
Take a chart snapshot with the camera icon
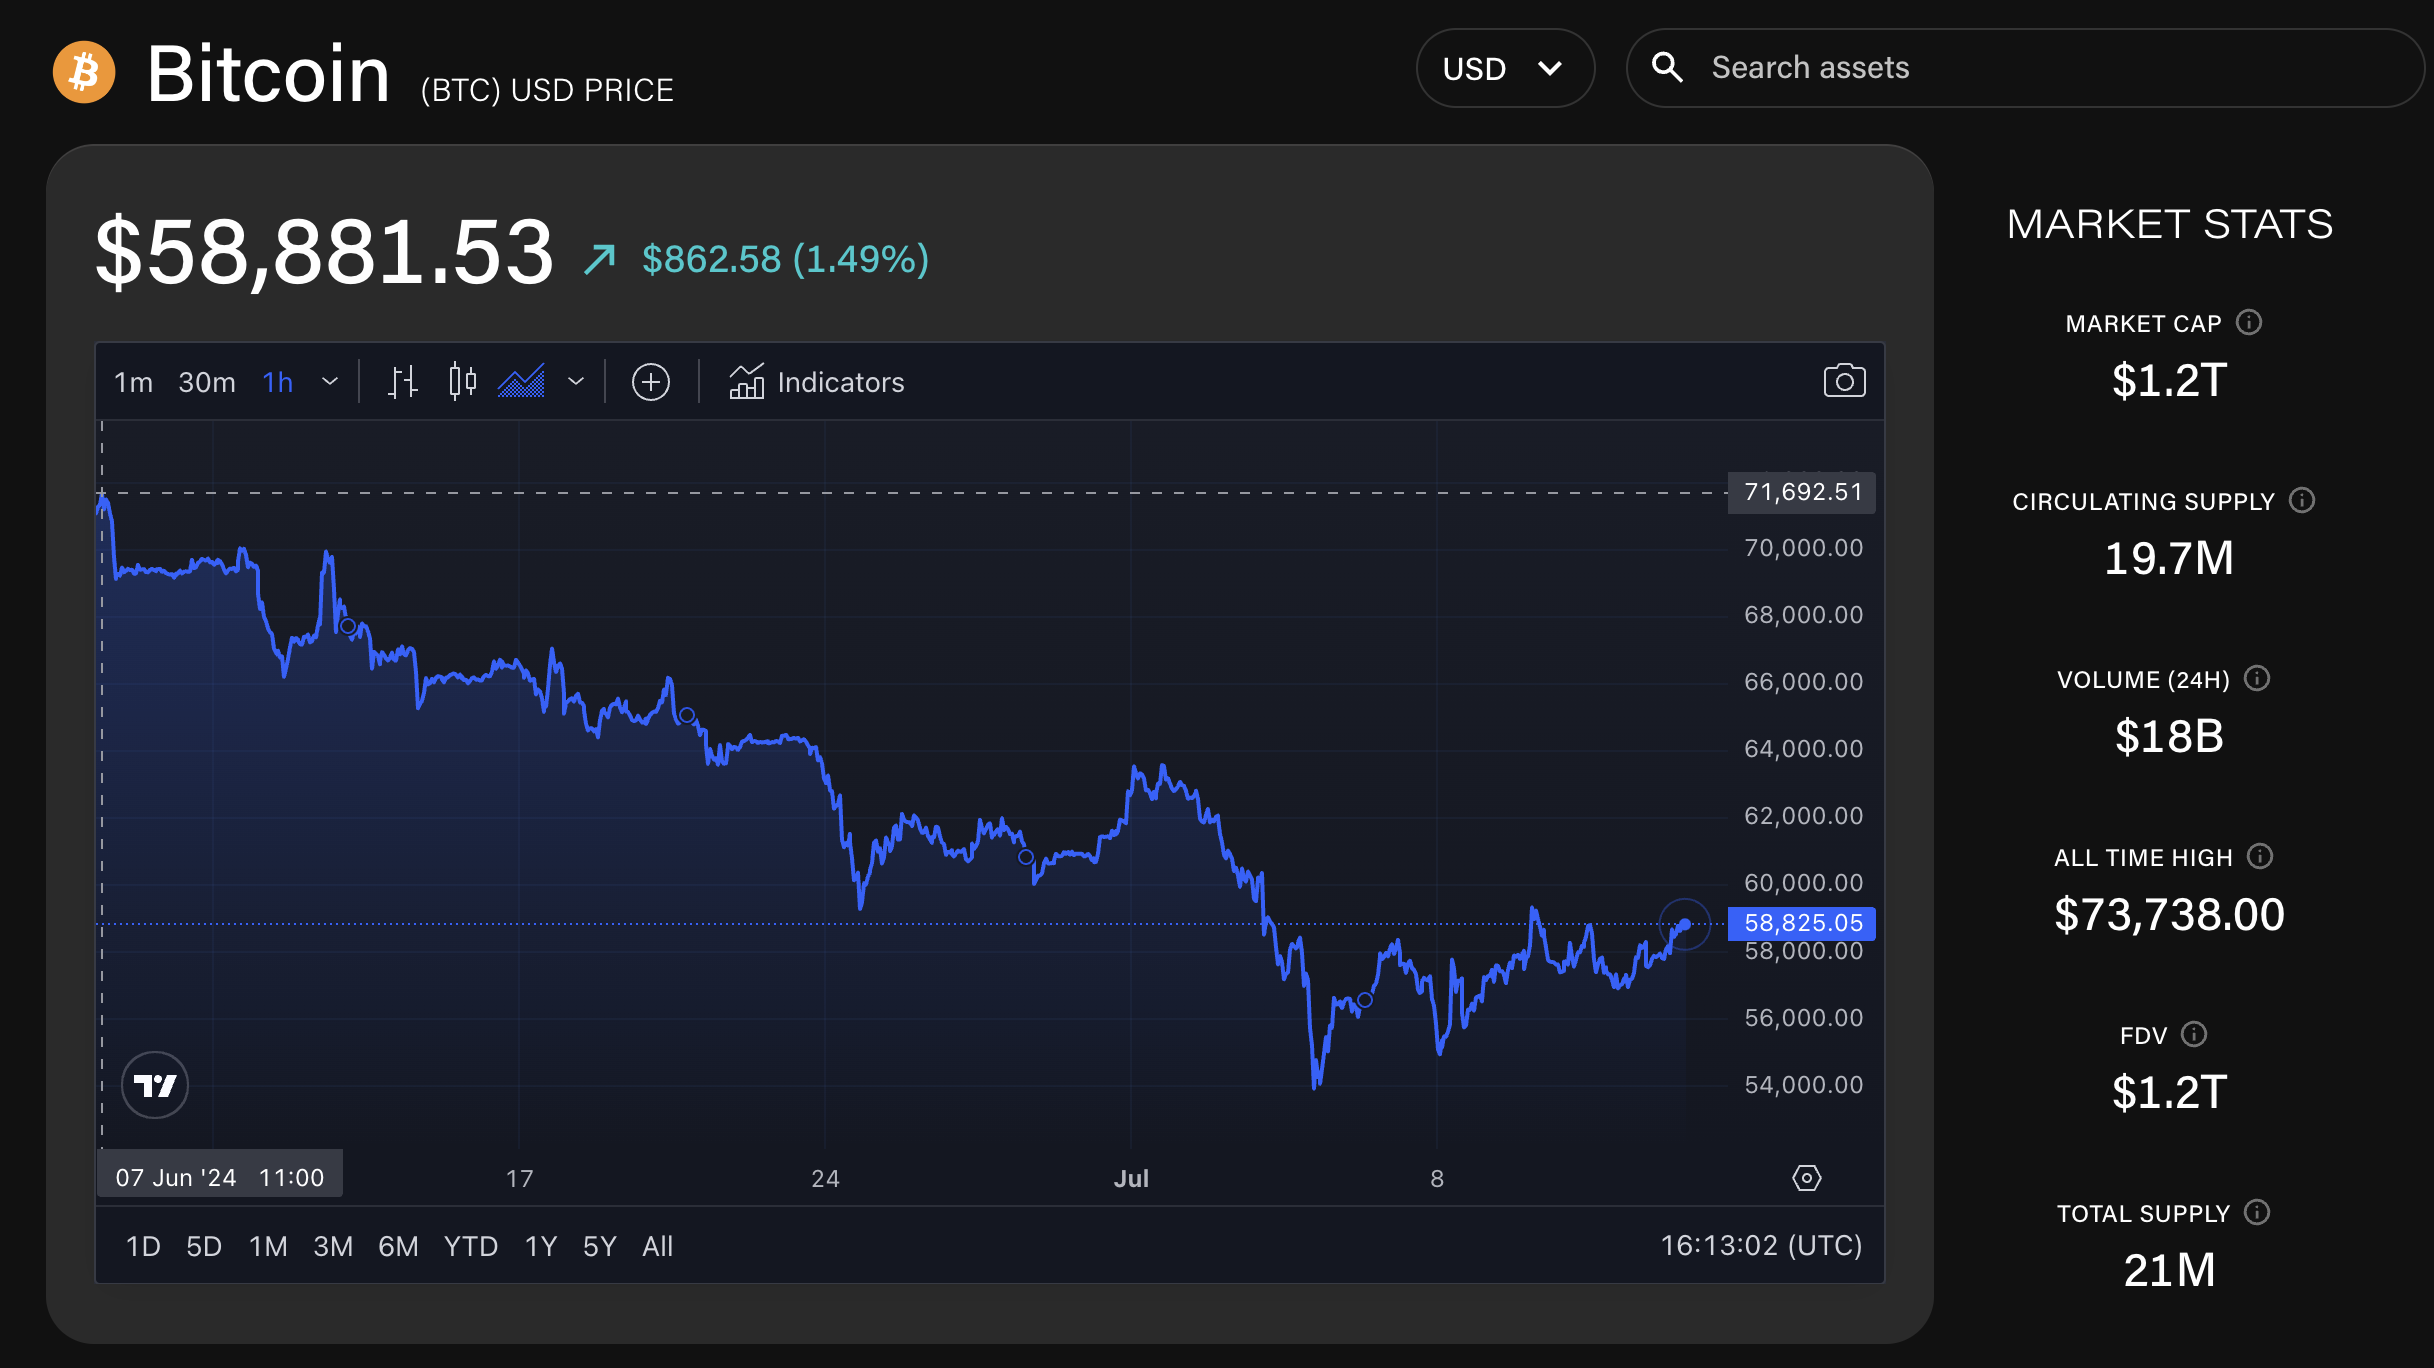coord(1845,381)
